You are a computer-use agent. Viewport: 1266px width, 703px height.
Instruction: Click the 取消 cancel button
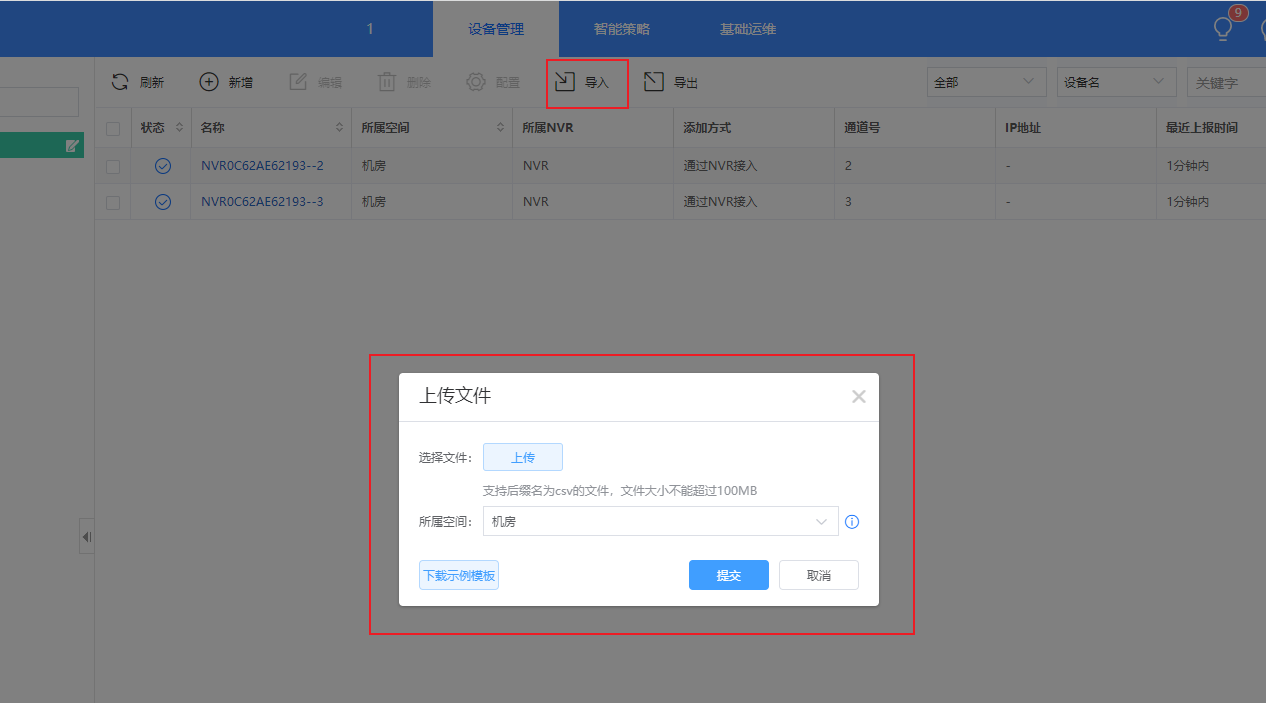click(819, 575)
